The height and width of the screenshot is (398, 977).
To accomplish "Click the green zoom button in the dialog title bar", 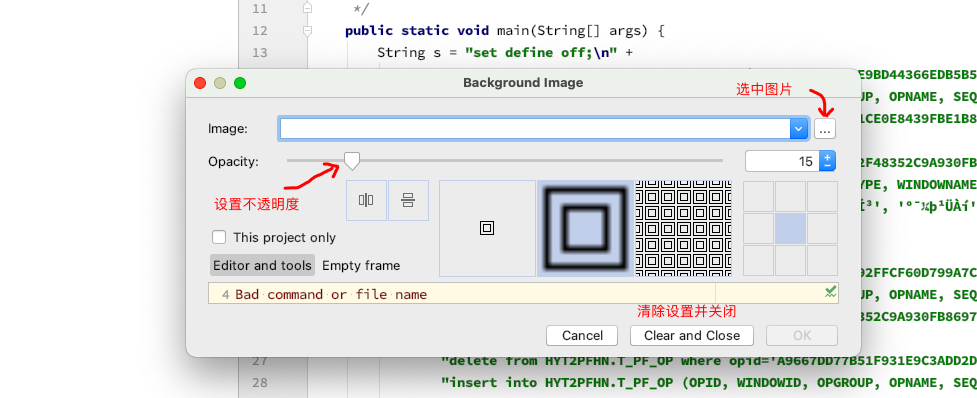I will [x=240, y=83].
